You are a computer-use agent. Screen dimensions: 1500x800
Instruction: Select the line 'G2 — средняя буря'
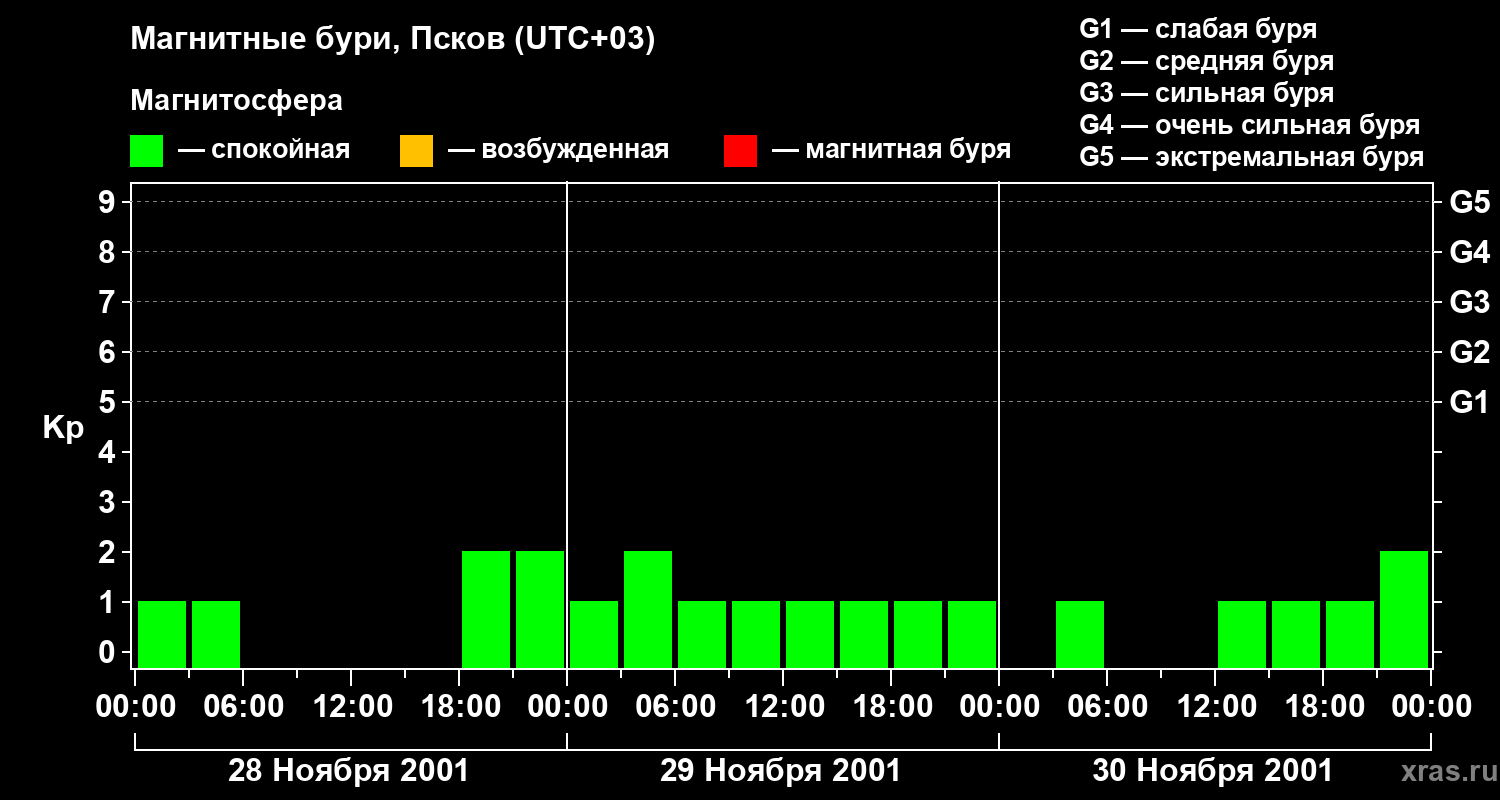coord(1206,61)
